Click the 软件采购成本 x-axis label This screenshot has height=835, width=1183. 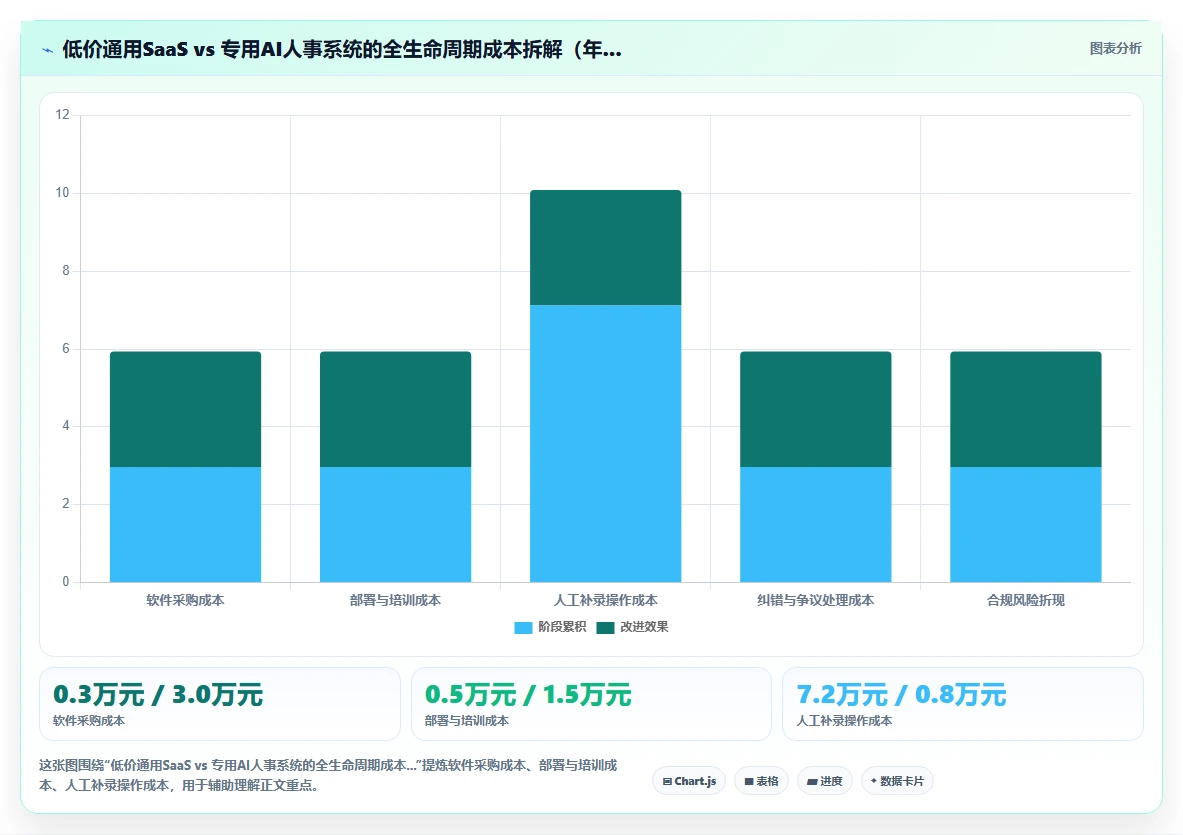[x=186, y=600]
